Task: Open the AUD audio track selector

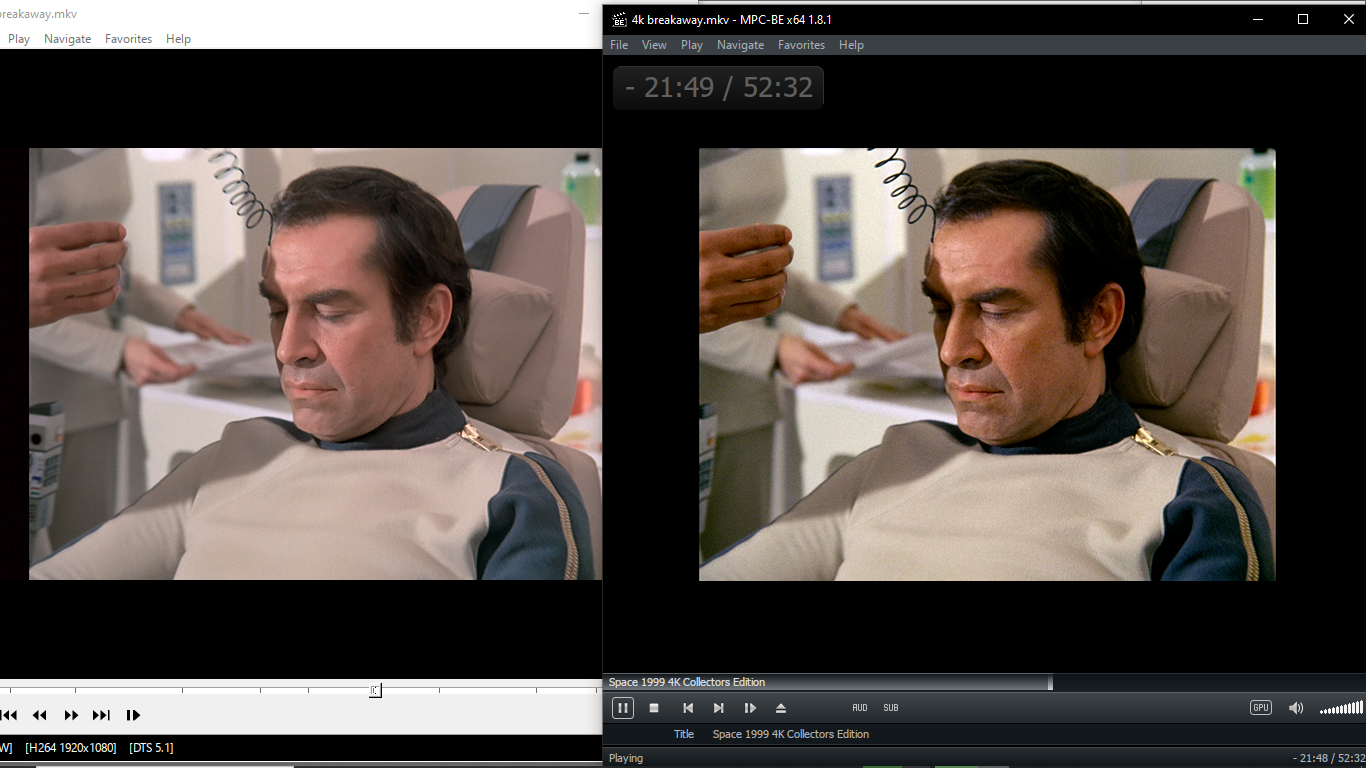Action: coord(860,708)
